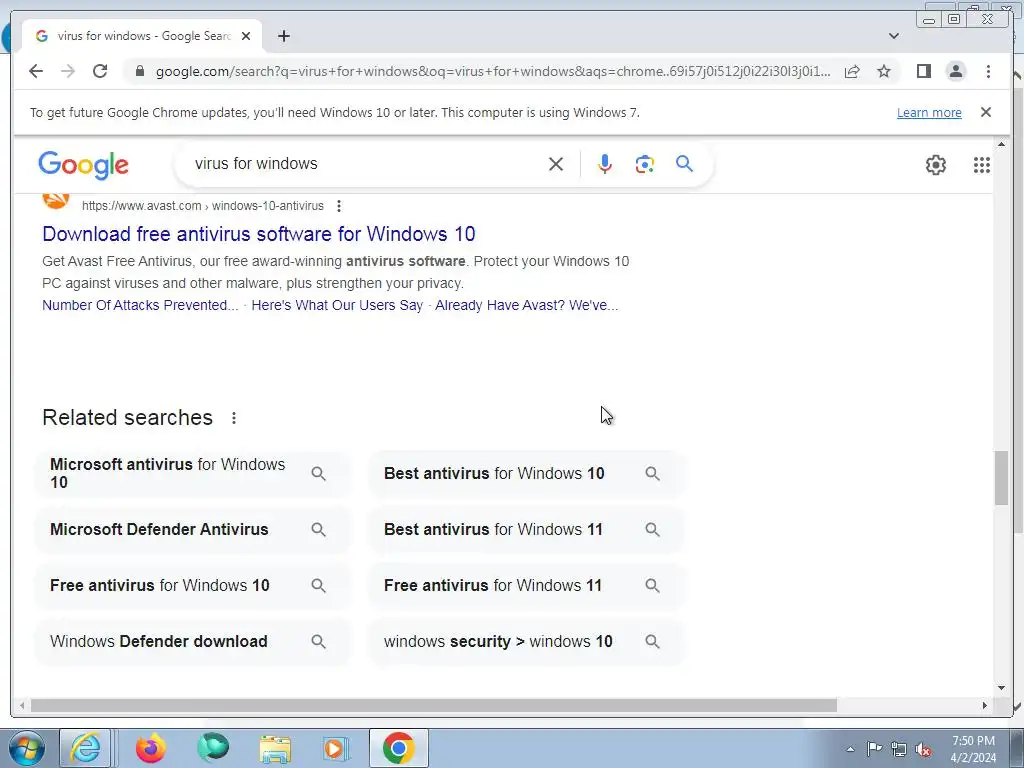Search Windows Defender download
The height and width of the screenshot is (768, 1024).
point(193,642)
